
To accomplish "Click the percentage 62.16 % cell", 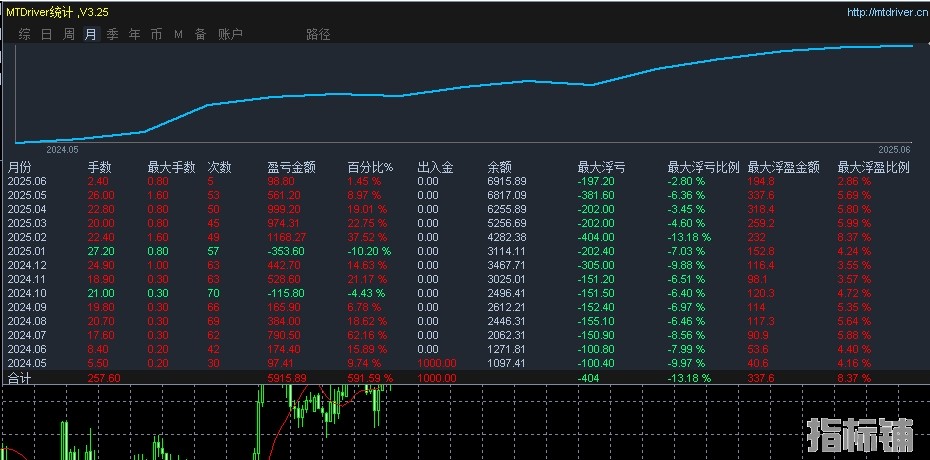I will pos(367,335).
